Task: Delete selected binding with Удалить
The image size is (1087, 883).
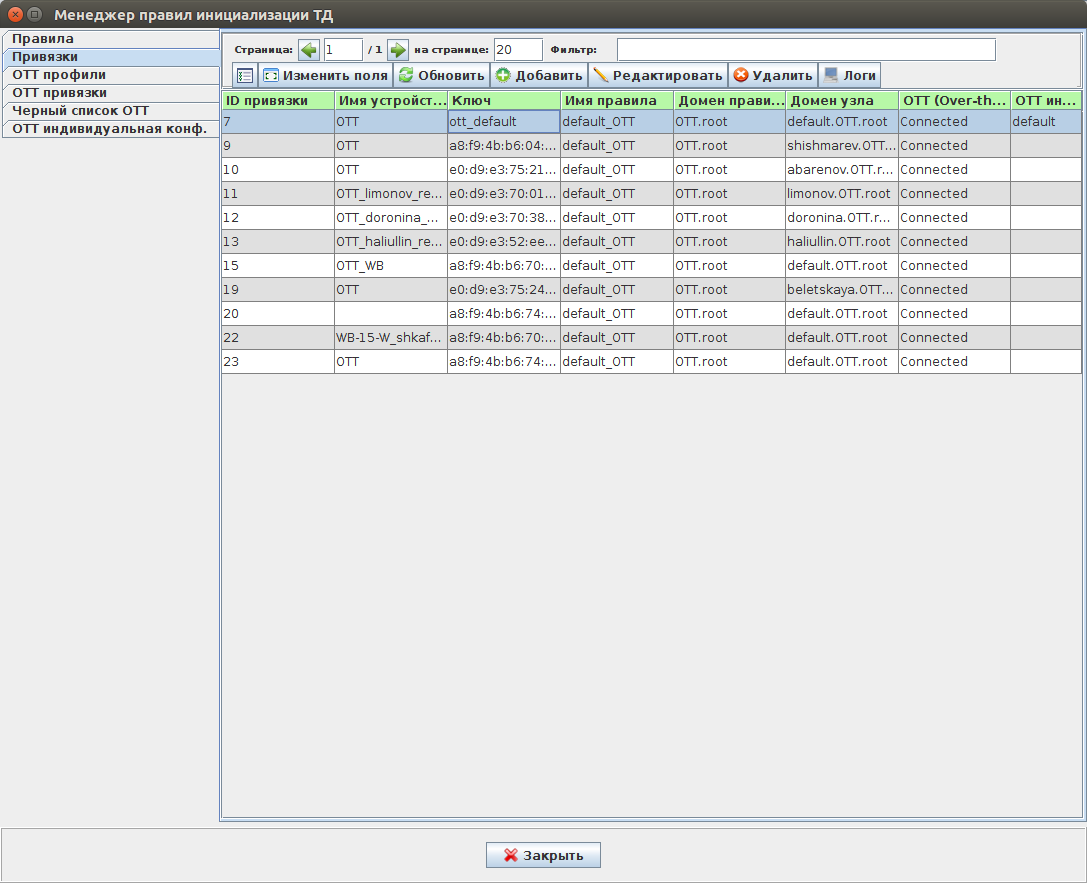Action: 773,75
